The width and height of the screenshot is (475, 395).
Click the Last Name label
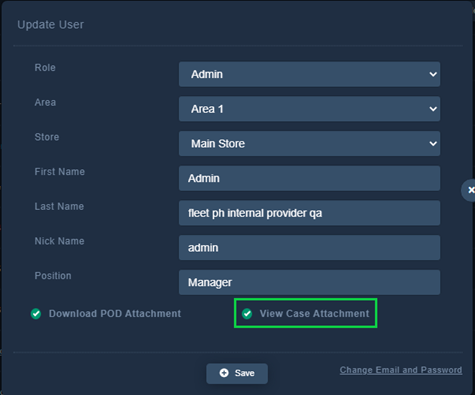click(x=59, y=206)
